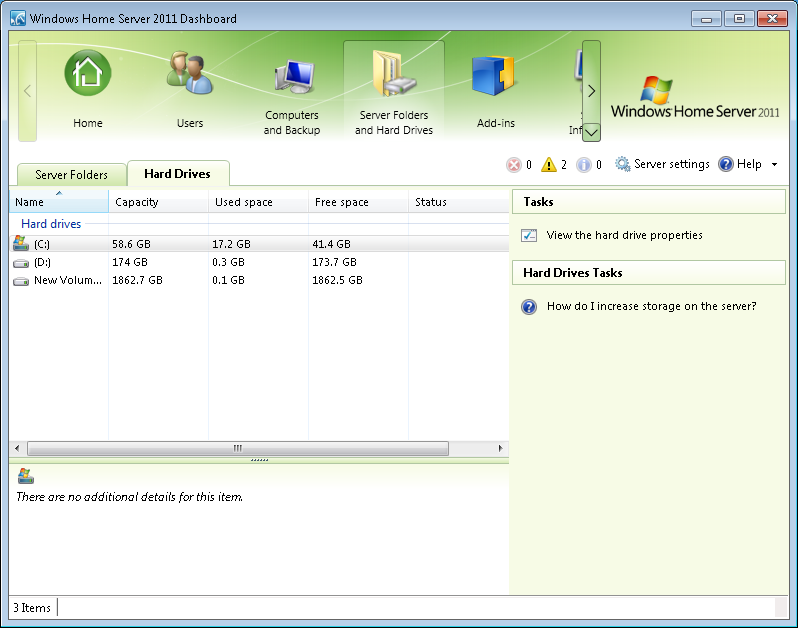This screenshot has height=628, width=798.
Task: Select the (D:) drive row
Action: pyautogui.click(x=259, y=262)
